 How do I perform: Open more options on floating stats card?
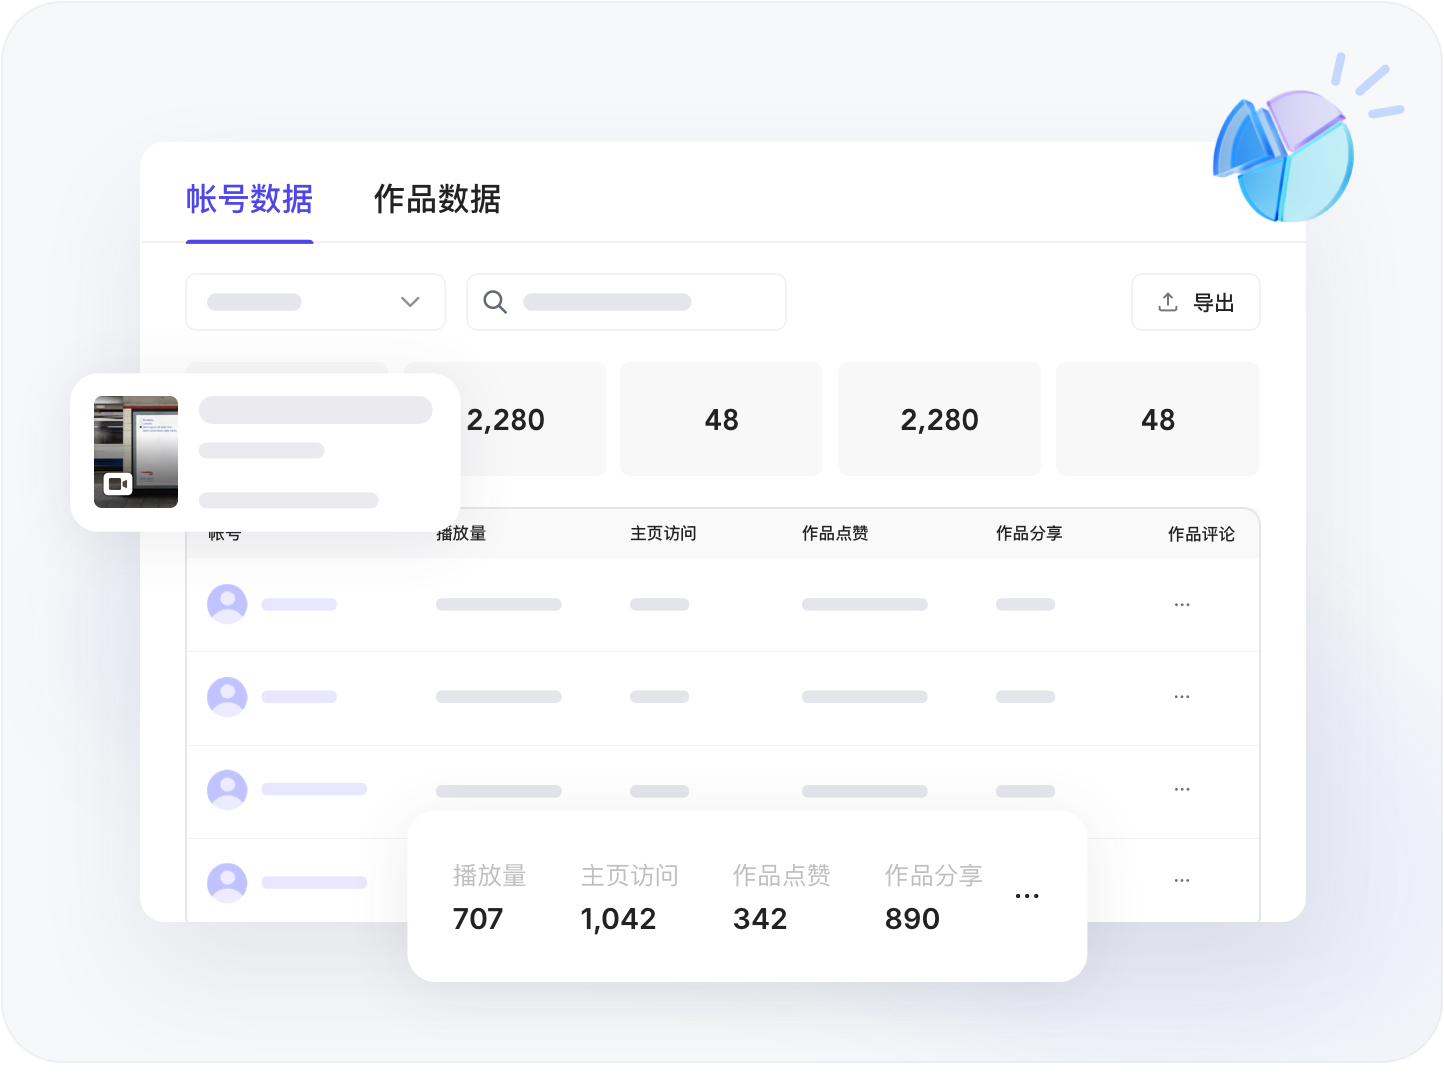[1027, 896]
